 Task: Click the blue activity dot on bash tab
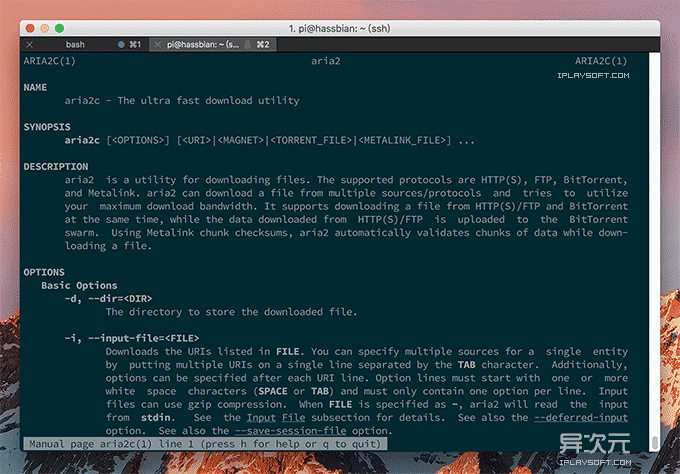point(121,44)
